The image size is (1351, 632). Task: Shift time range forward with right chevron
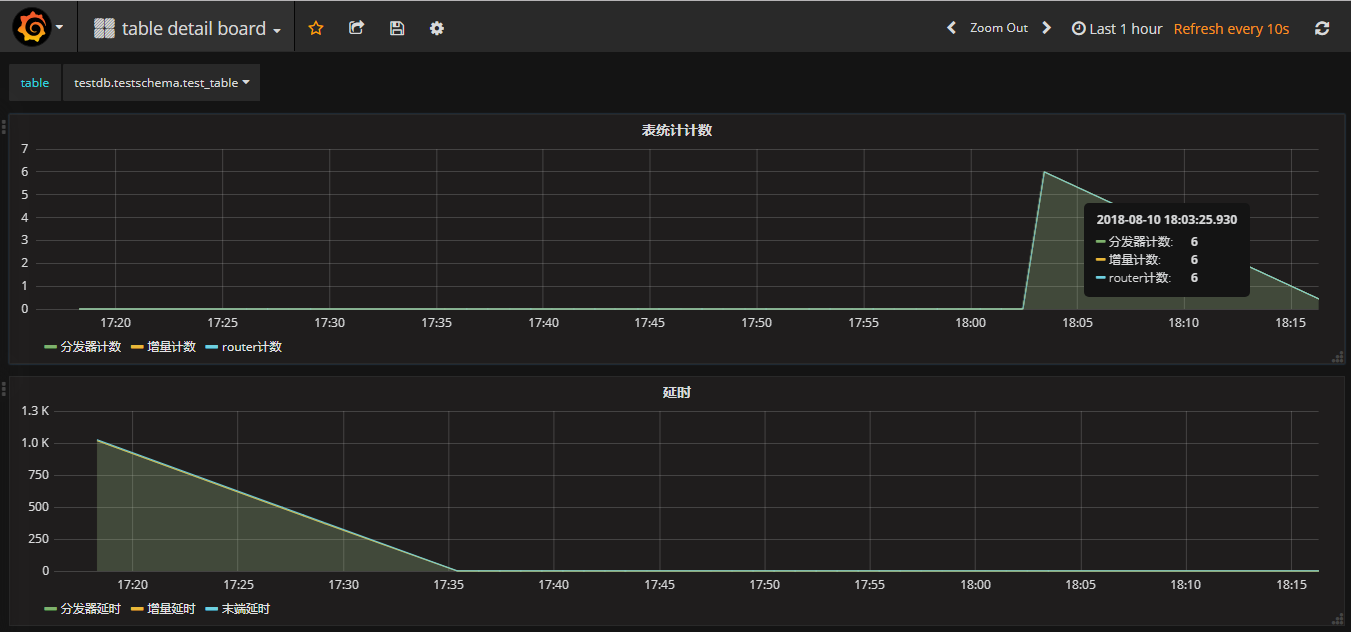(x=1046, y=28)
